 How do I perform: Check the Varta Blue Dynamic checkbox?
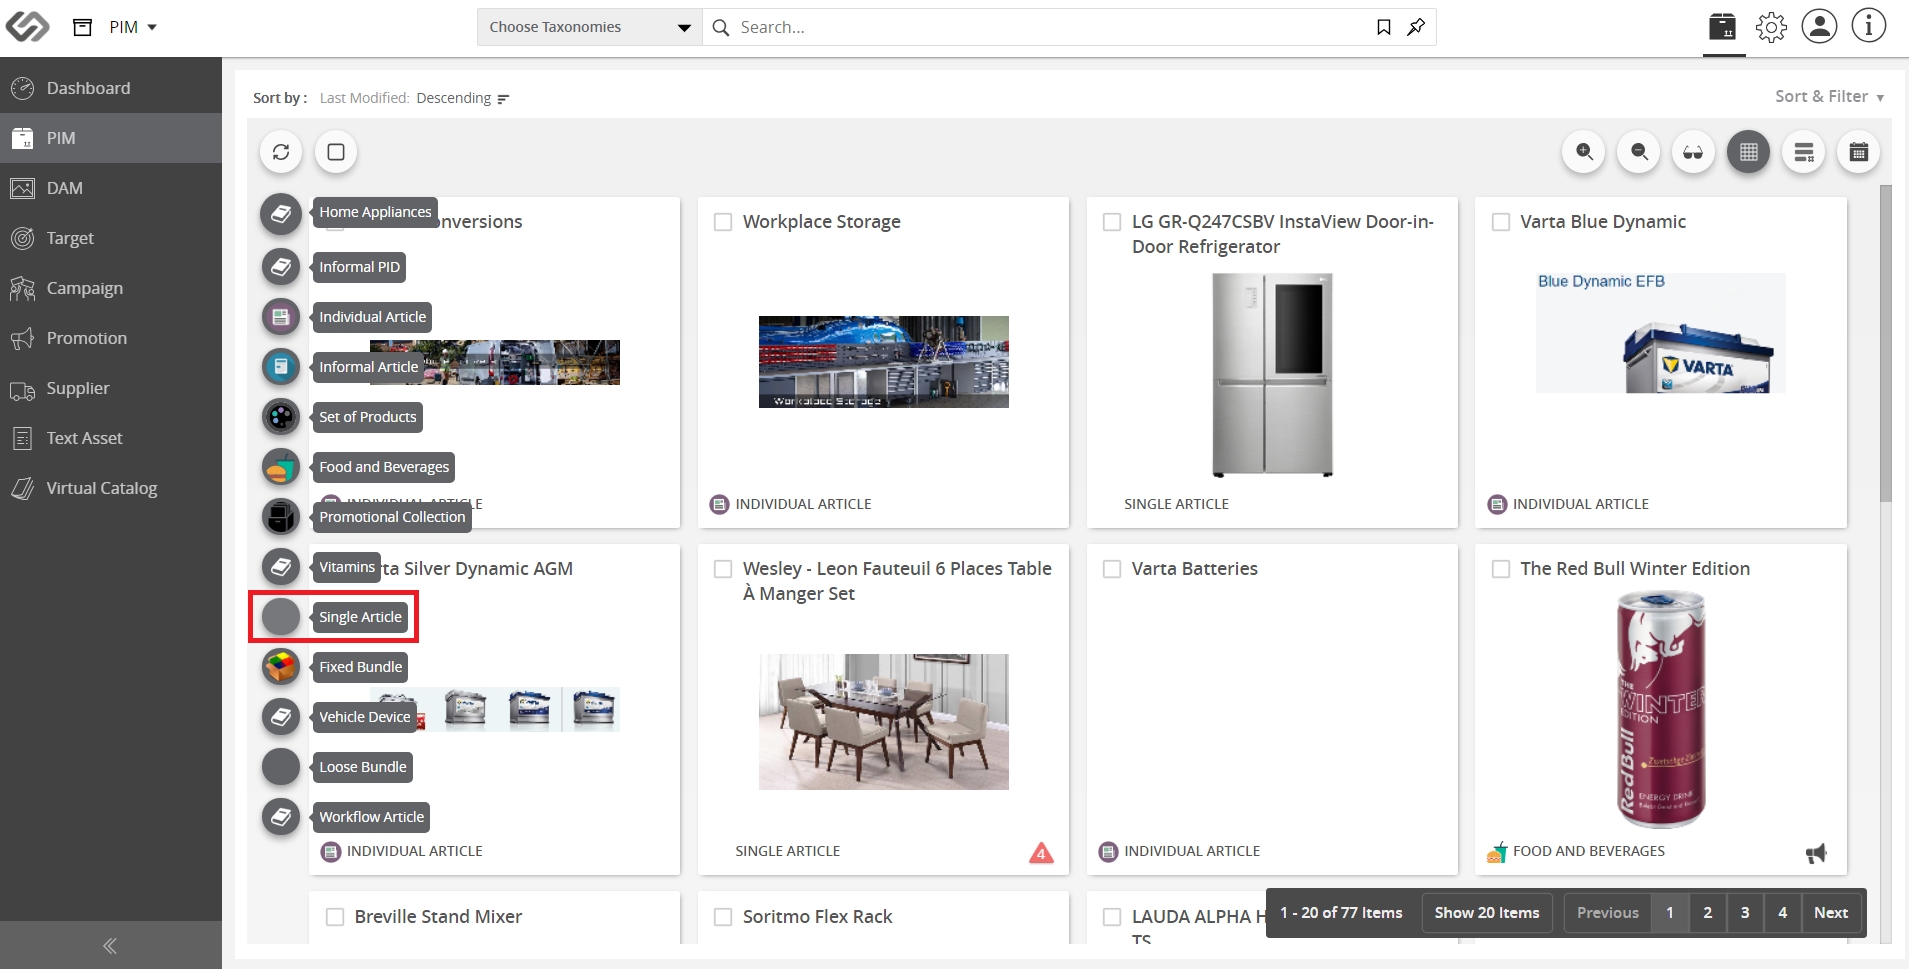pos(1501,222)
